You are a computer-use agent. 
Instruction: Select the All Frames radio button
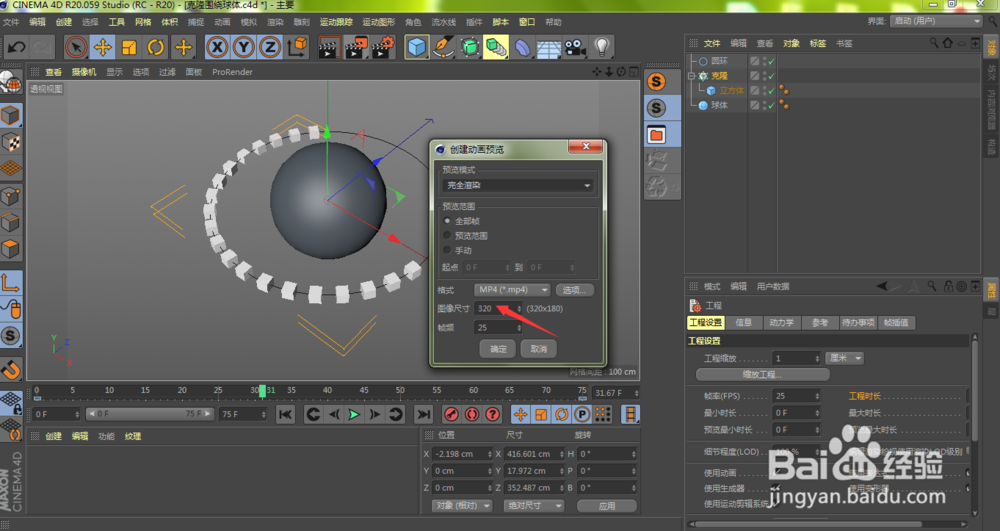(447, 221)
